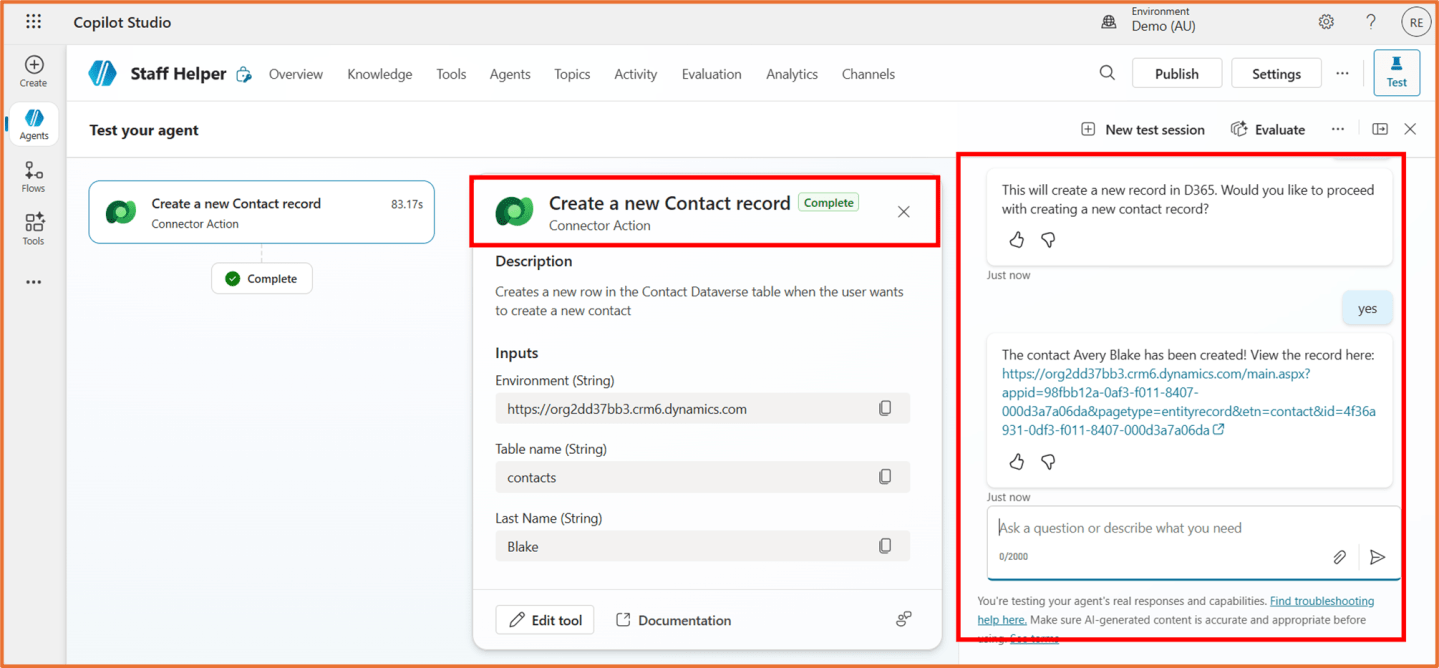This screenshot has height=668, width=1439.
Task: Open the settings gear in header
Action: click(x=1326, y=22)
